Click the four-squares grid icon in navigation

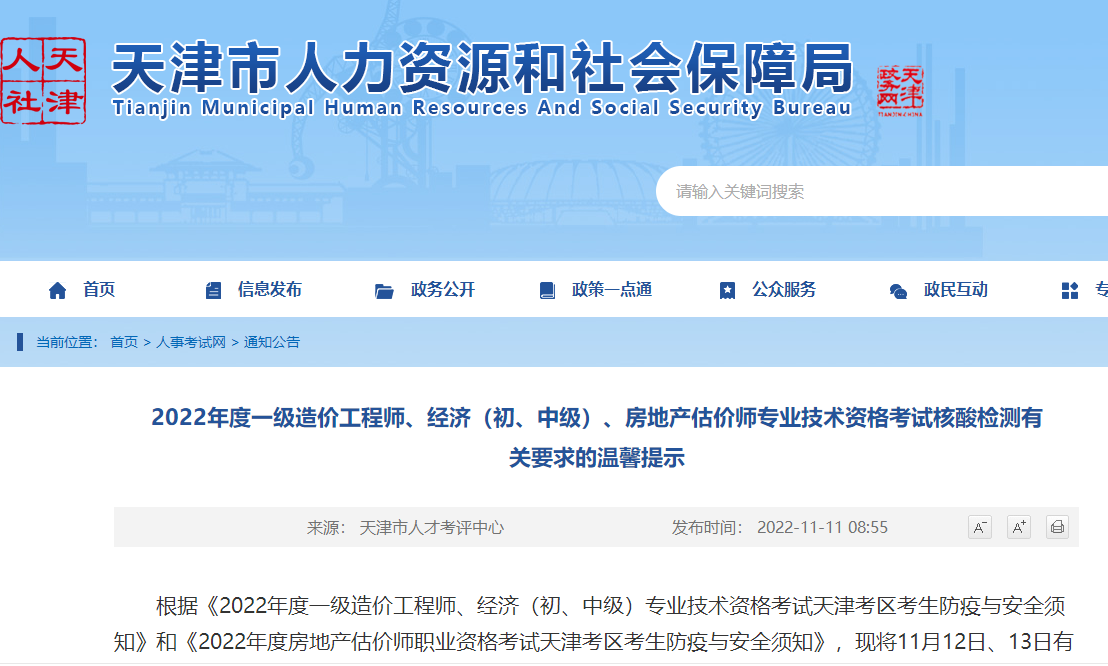(1070, 291)
